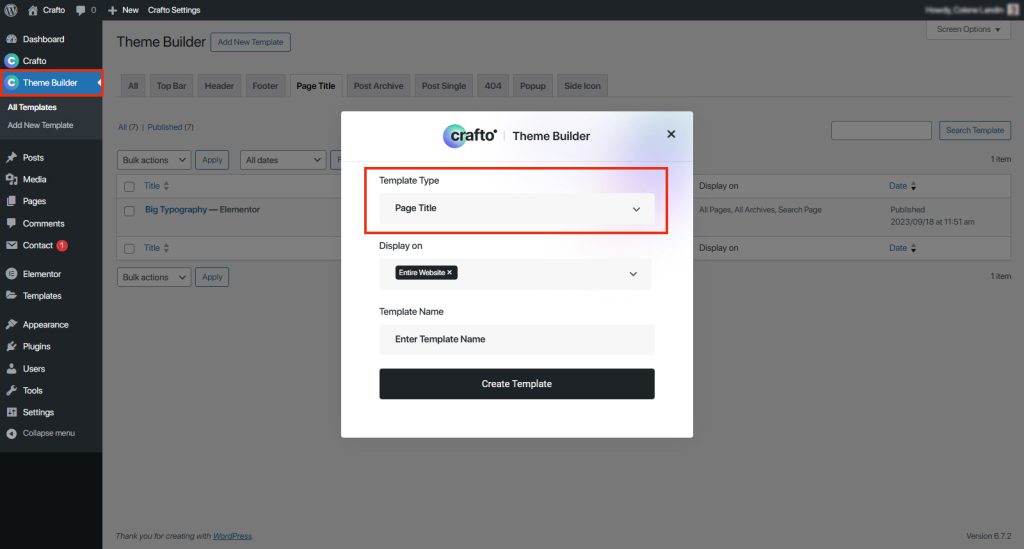Image resolution: width=1024 pixels, height=549 pixels.
Task: Click the WordPress logo icon
Action: pos(10,10)
